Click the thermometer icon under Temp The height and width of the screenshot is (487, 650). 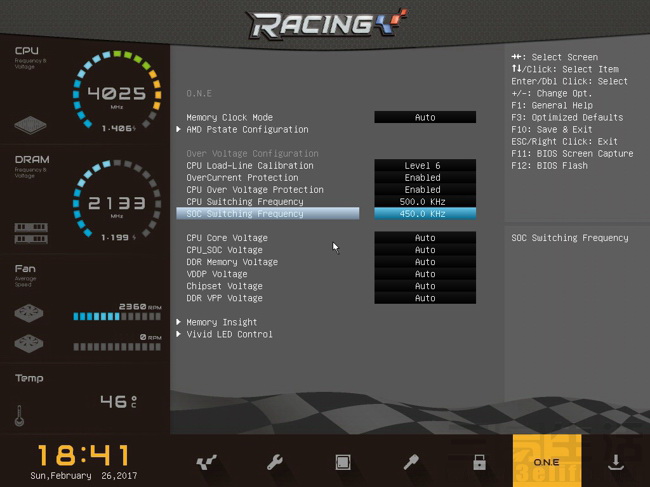pyautogui.click(x=19, y=416)
